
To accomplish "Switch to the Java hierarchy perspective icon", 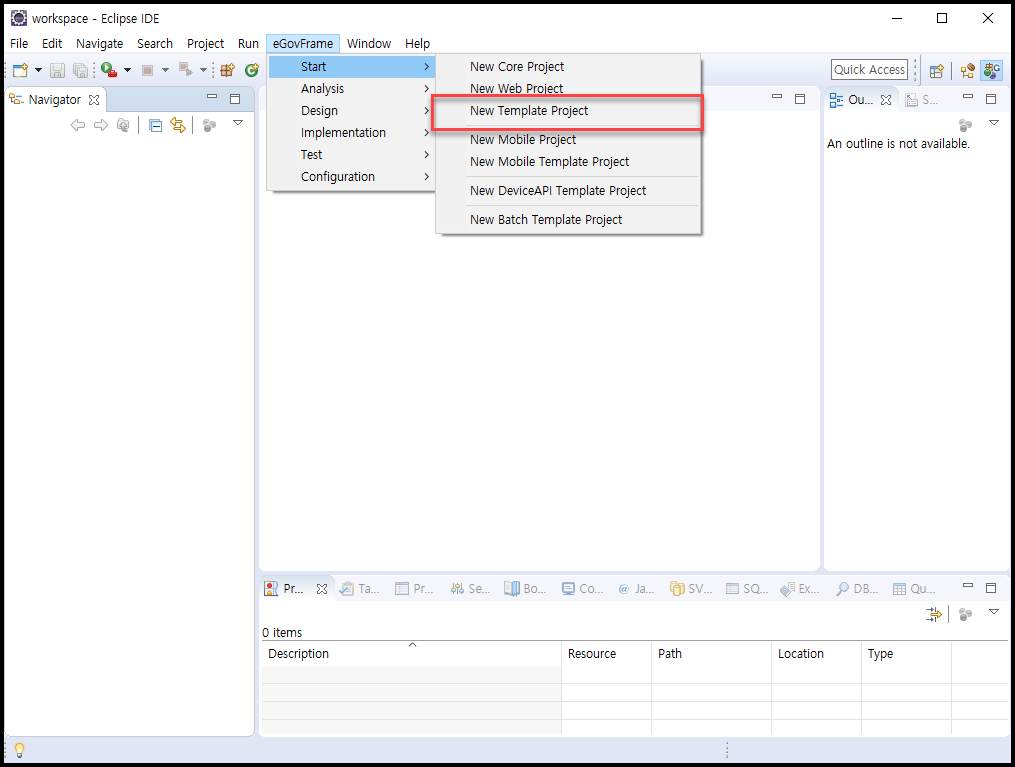I will (x=968, y=71).
